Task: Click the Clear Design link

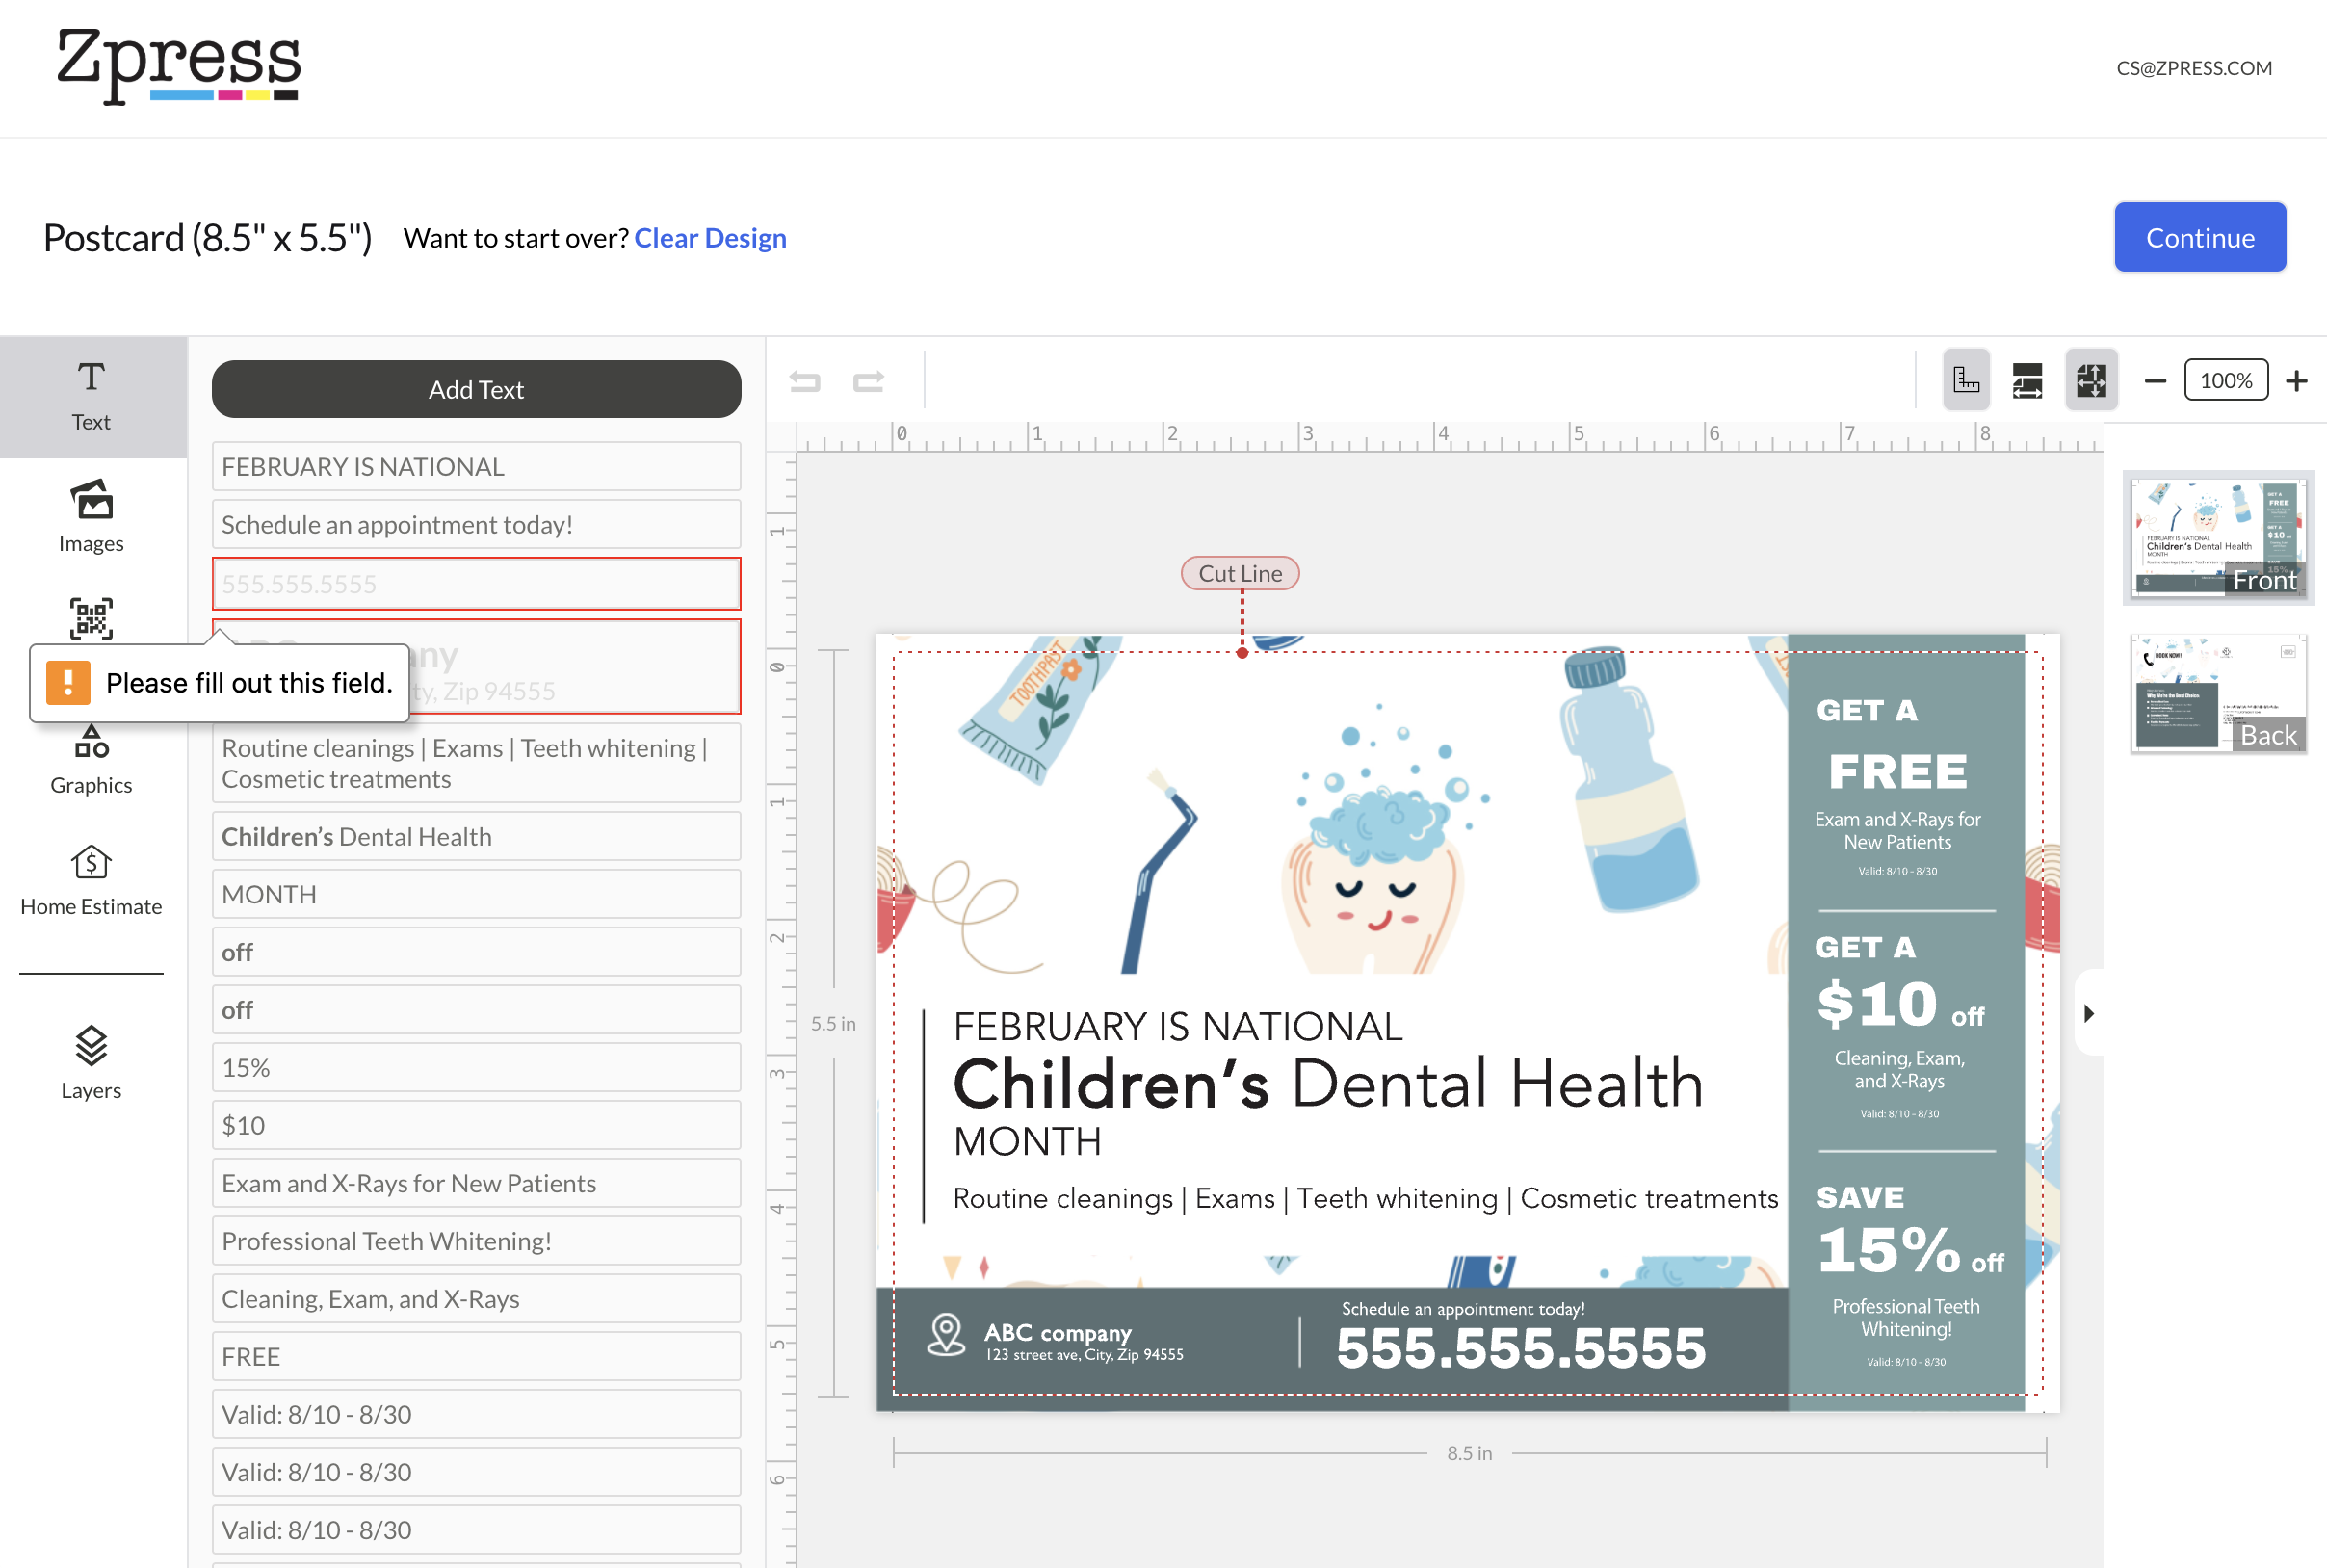Action: tap(710, 238)
